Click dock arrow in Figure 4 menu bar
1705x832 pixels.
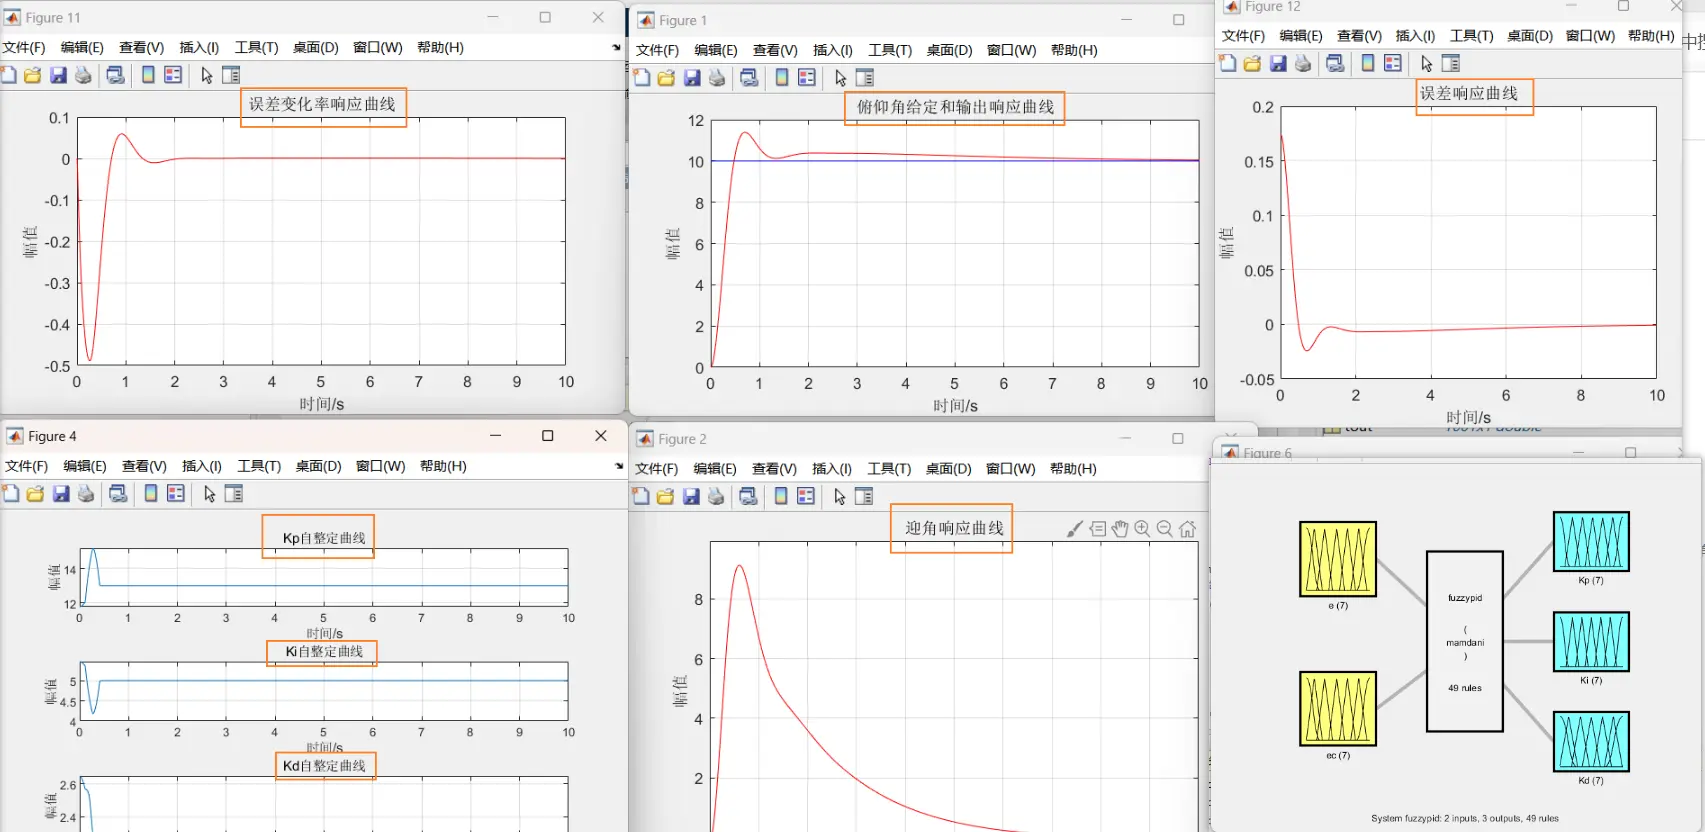pyautogui.click(x=618, y=466)
